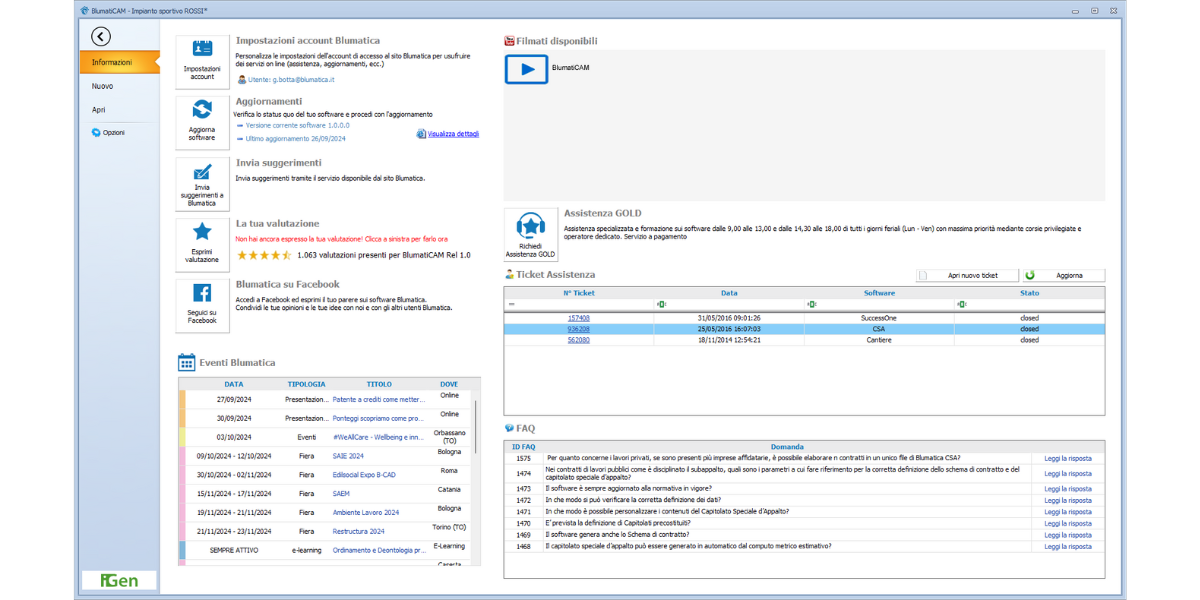The image size is (1200, 600).
Task: Switch to the Nuovo menu item
Action: [x=103, y=86]
